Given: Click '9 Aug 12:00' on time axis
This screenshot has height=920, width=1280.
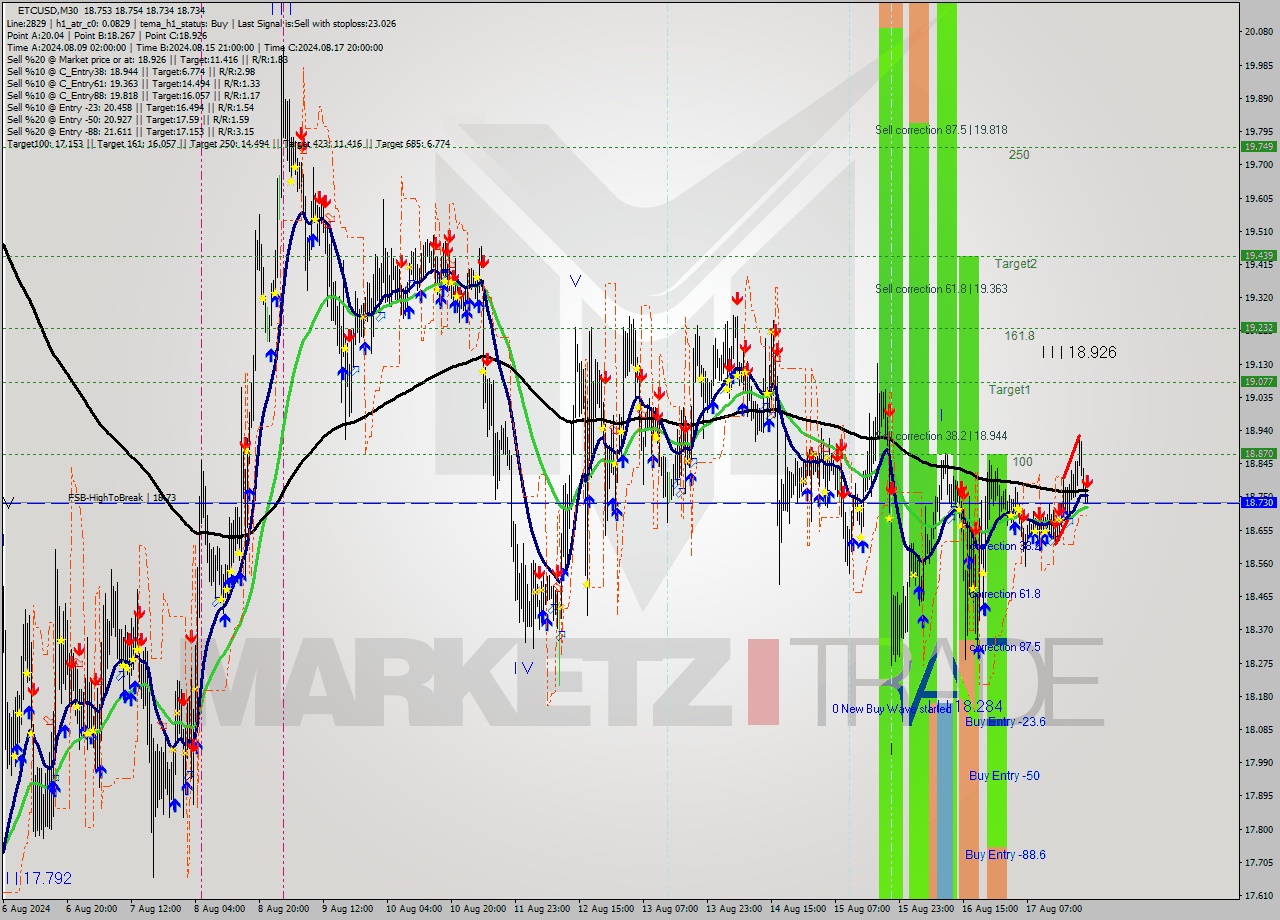Looking at the screenshot, I should point(346,909).
